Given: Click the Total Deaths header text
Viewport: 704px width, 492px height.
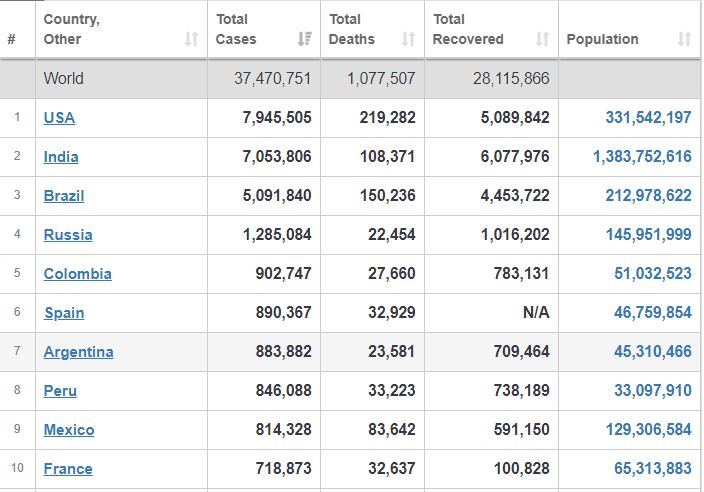Looking at the screenshot, I should point(352,29).
